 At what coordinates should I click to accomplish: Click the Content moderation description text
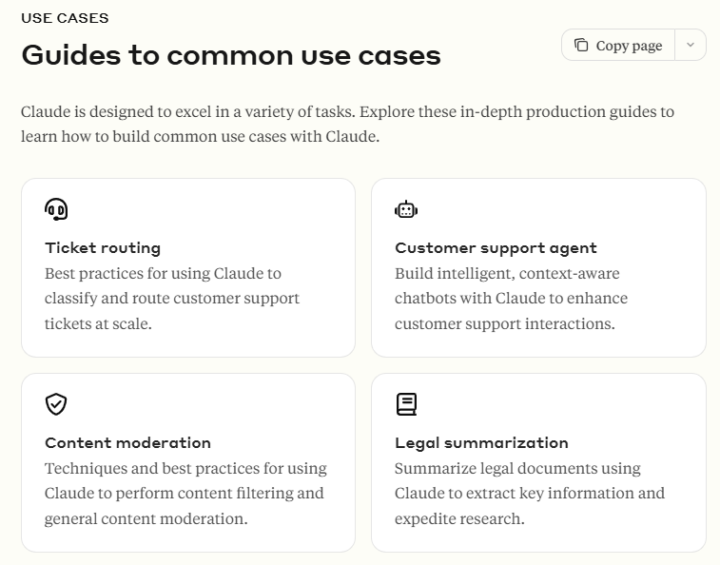tap(184, 493)
